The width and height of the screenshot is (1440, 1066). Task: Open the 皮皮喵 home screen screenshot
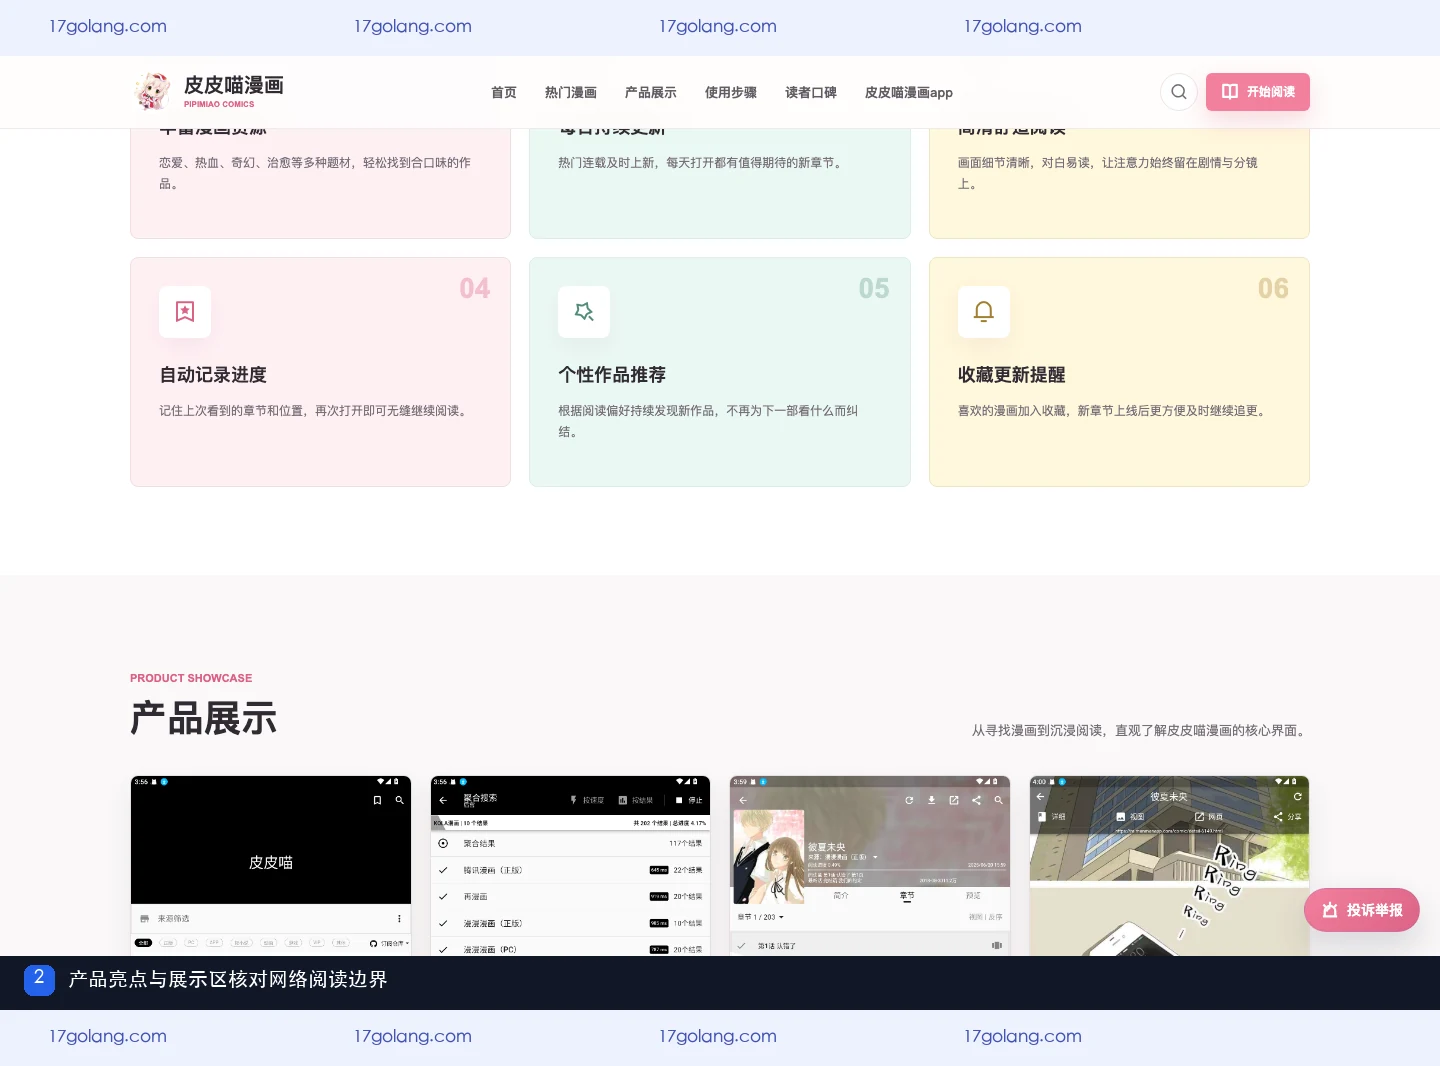[x=271, y=866]
